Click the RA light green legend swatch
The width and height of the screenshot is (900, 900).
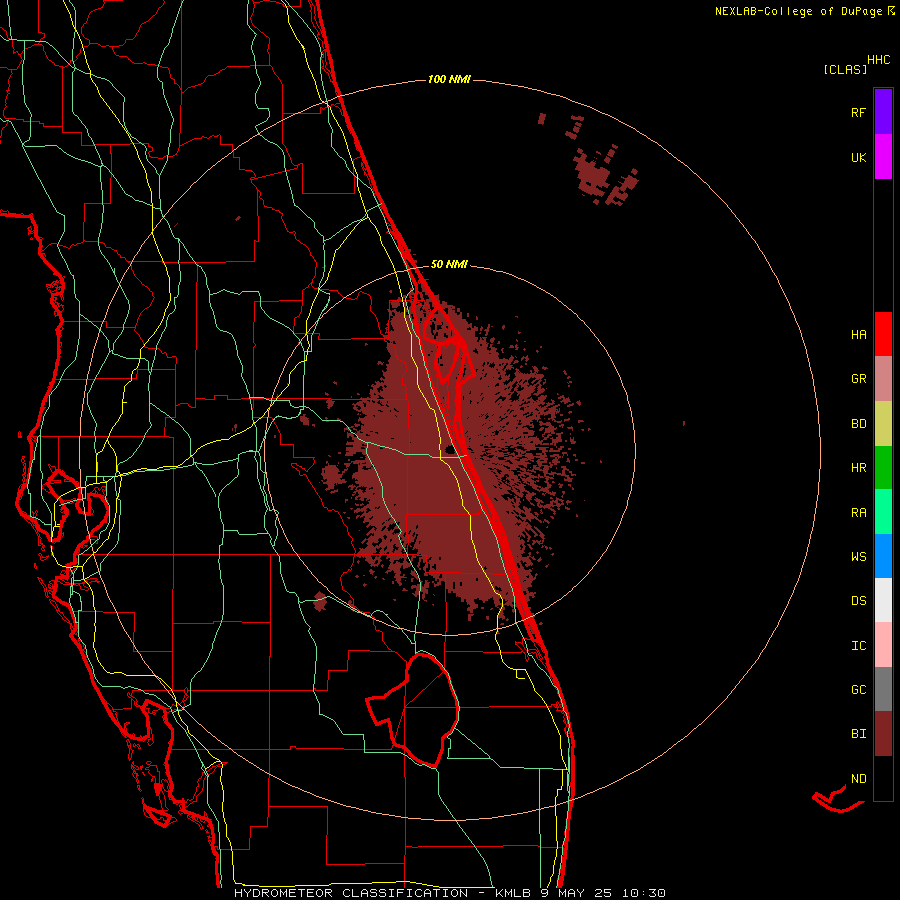(x=883, y=512)
